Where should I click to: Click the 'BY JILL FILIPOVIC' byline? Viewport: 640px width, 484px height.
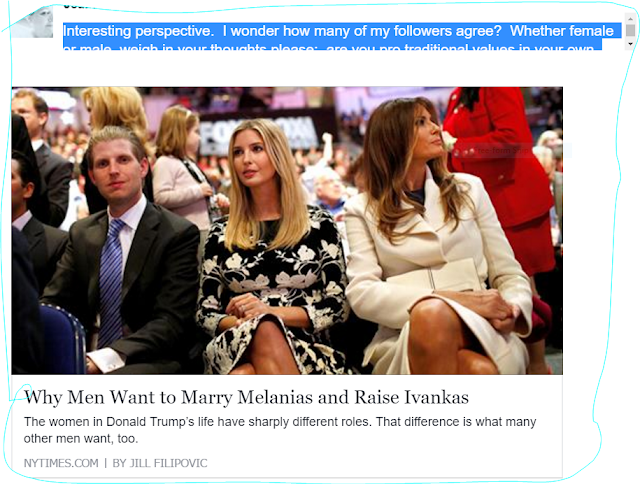point(160,463)
